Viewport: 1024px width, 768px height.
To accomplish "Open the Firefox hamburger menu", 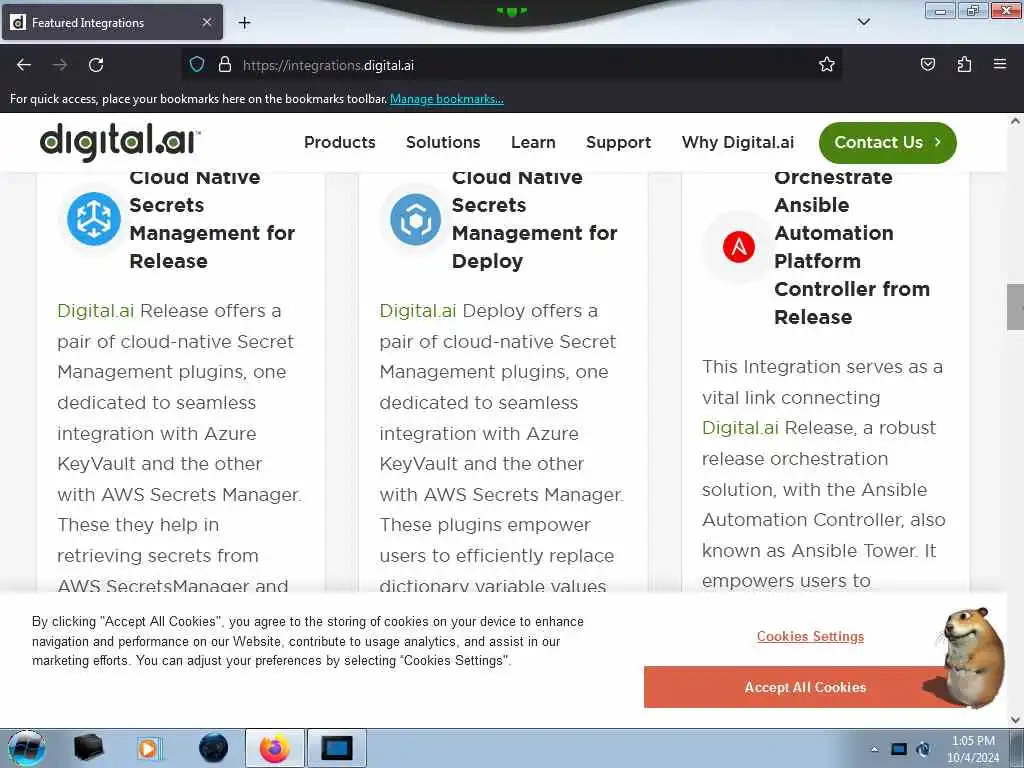I will pyautogui.click(x=1000, y=65).
